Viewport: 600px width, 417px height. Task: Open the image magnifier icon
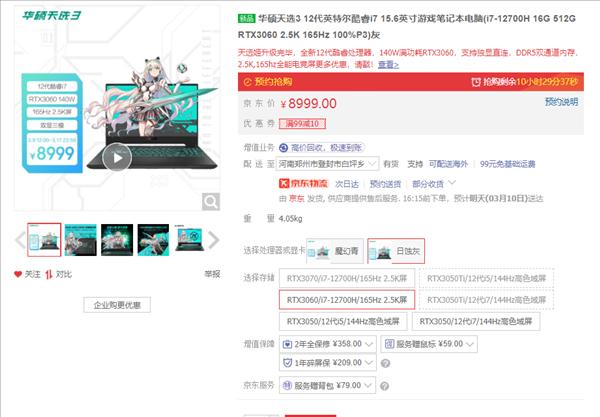(210, 201)
